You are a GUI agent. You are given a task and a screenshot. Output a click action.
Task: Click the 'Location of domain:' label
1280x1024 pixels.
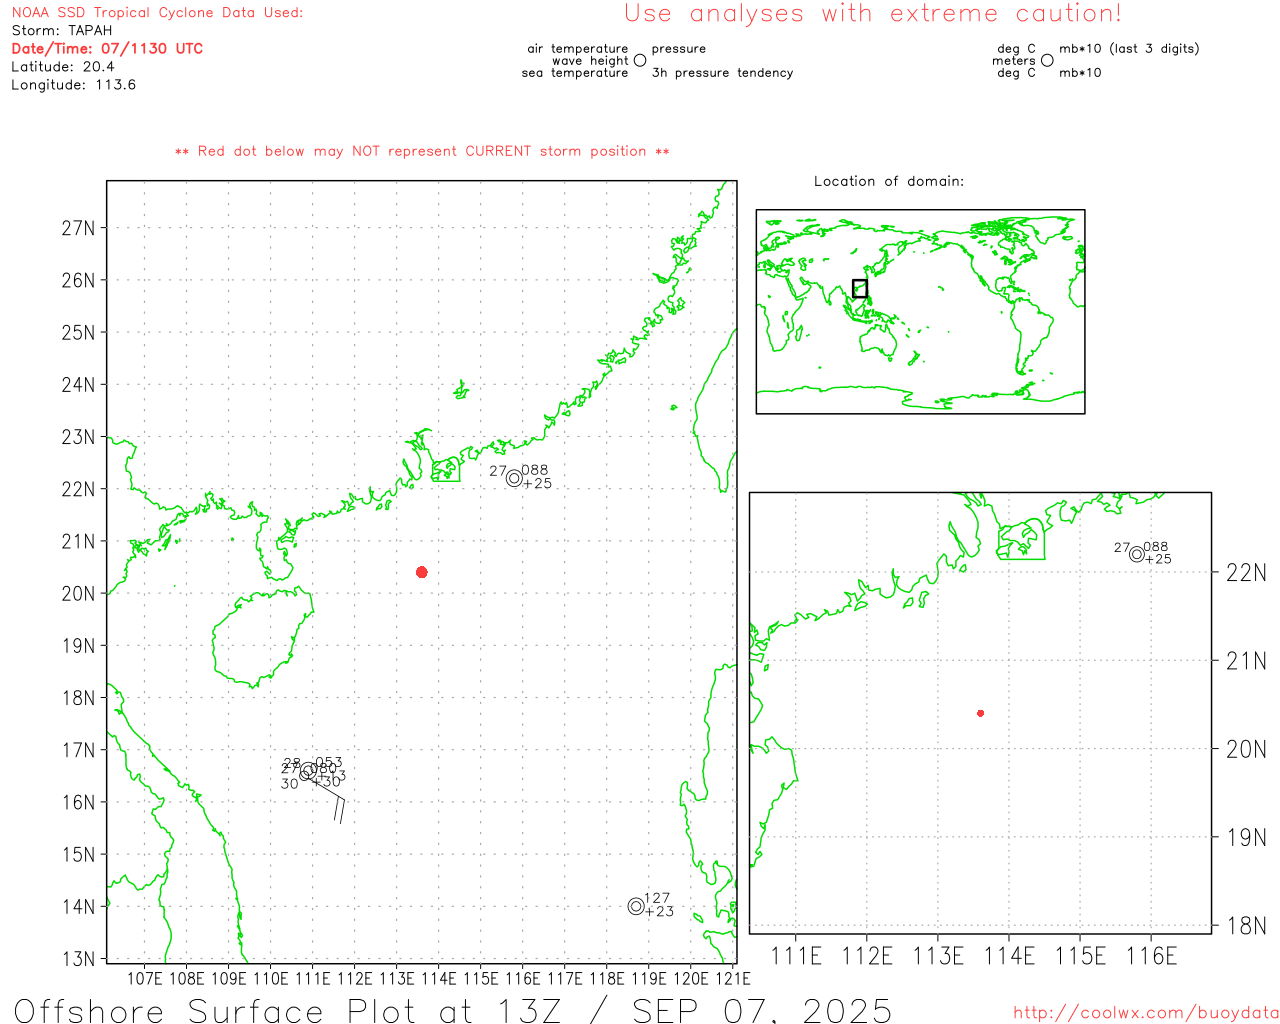889,181
